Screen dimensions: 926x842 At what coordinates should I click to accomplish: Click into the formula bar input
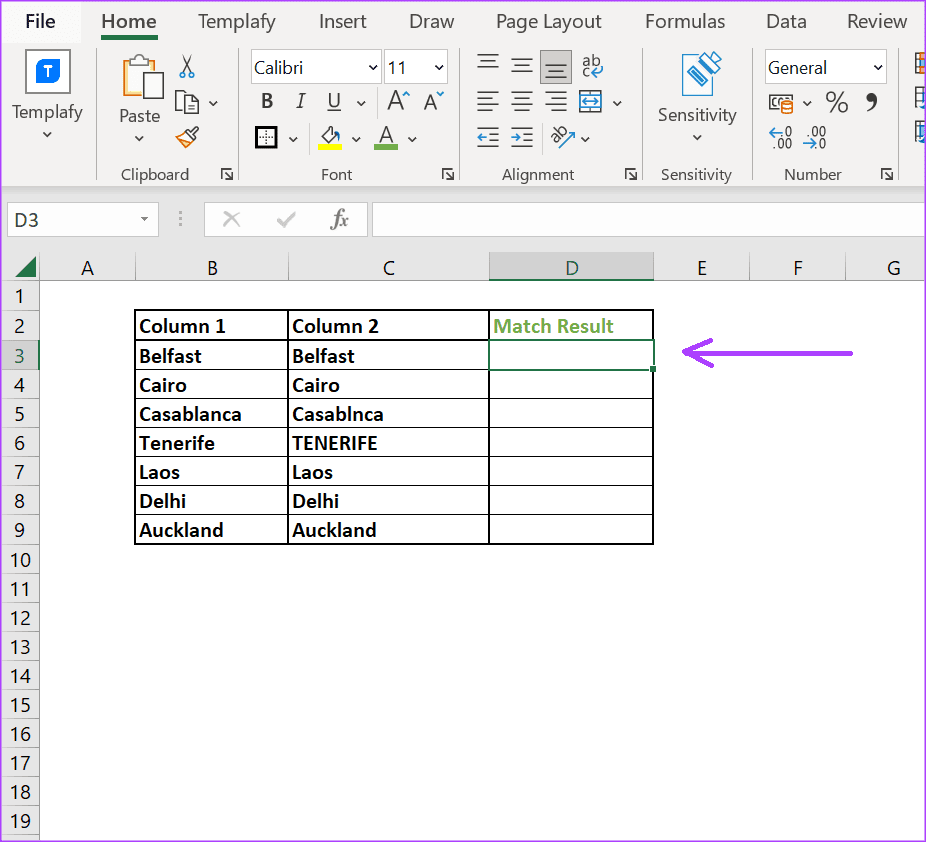[648, 220]
